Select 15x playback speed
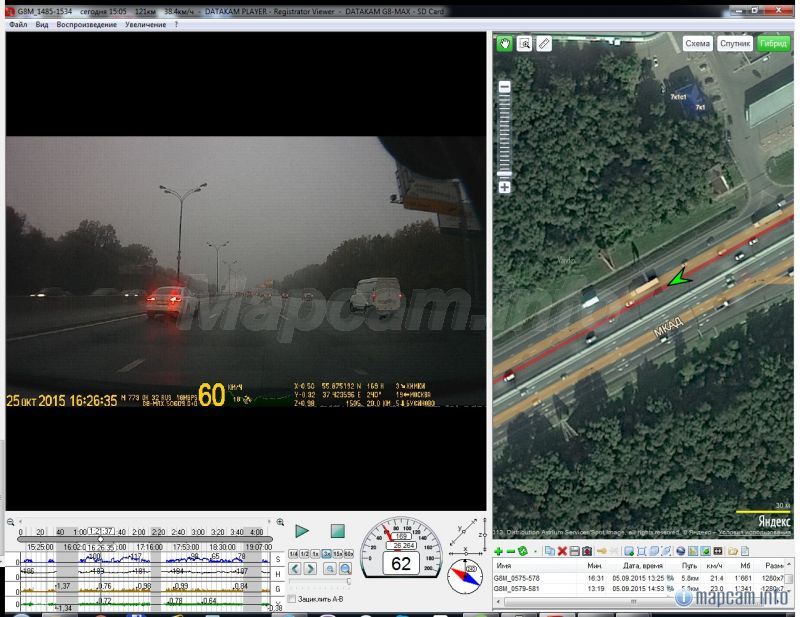800x617 pixels. click(x=336, y=553)
